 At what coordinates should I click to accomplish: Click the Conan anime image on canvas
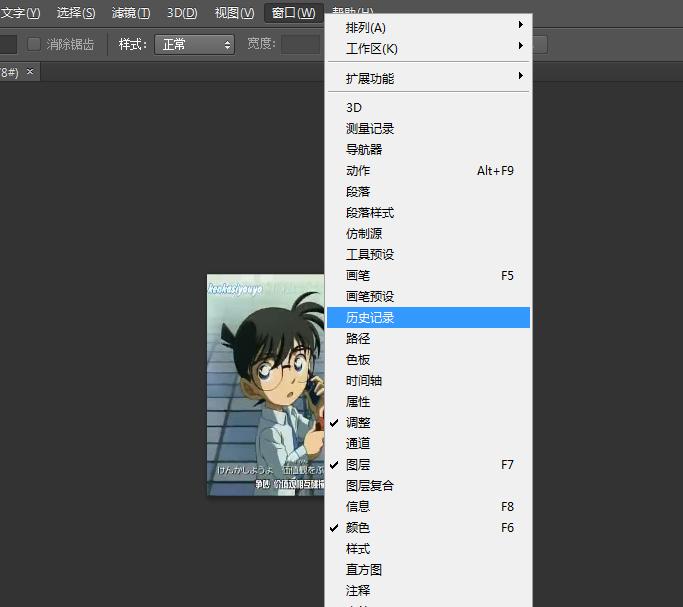pos(266,385)
